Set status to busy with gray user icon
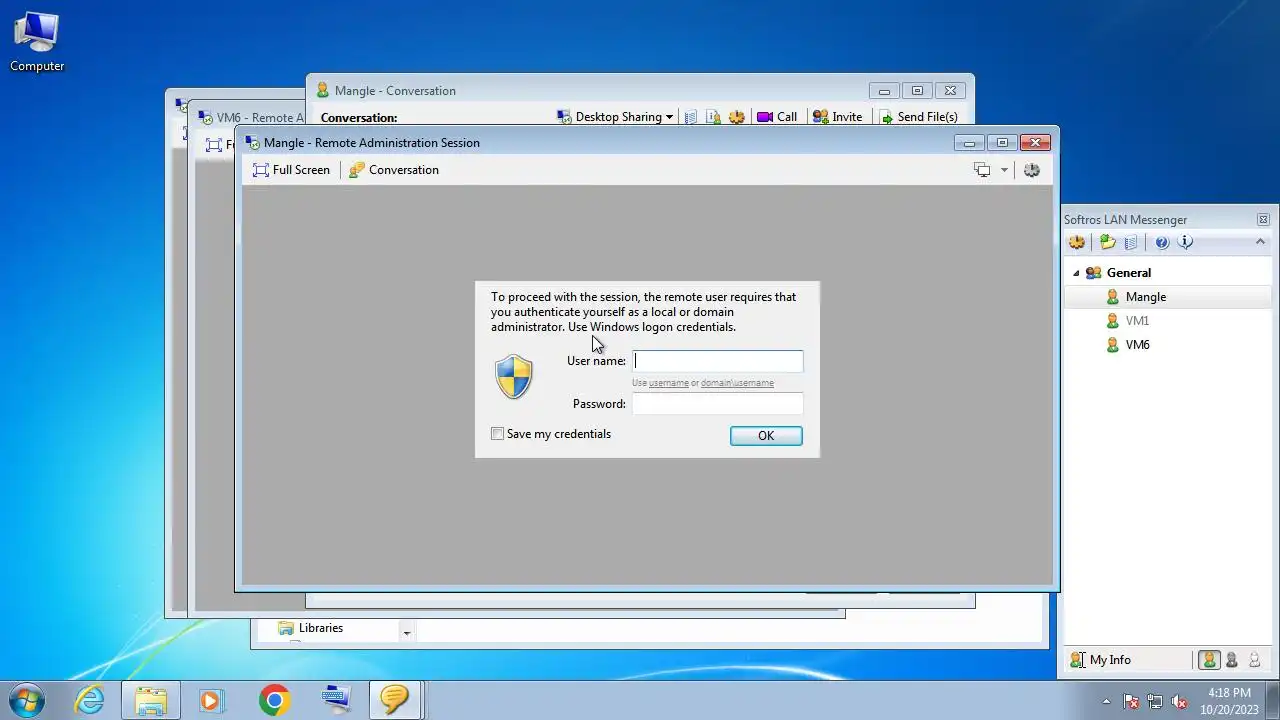This screenshot has height=720, width=1280. coord(1232,660)
